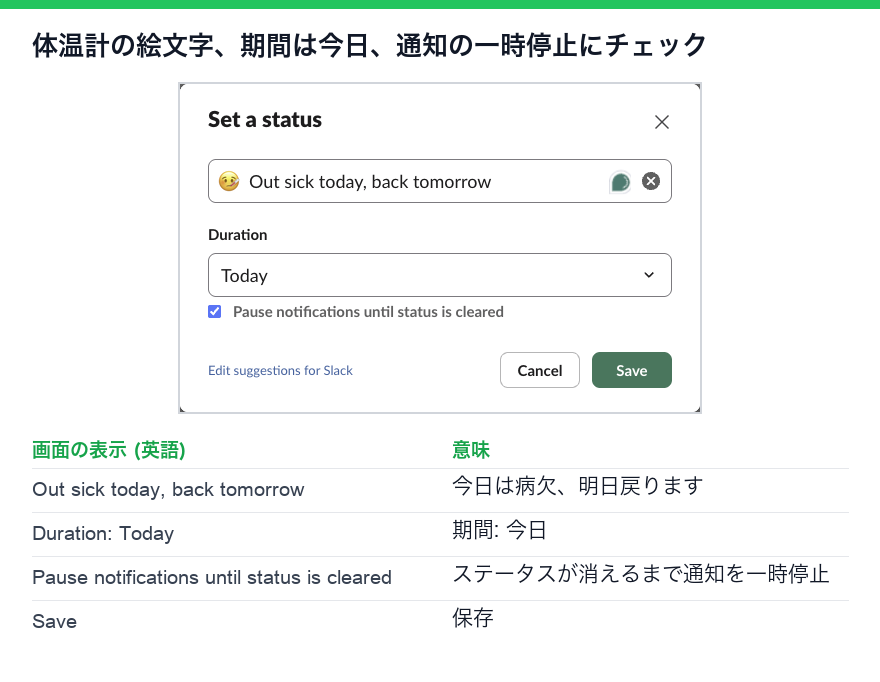Click the Duration dropdown chevron arrow
880x682 pixels.
[x=649, y=275]
